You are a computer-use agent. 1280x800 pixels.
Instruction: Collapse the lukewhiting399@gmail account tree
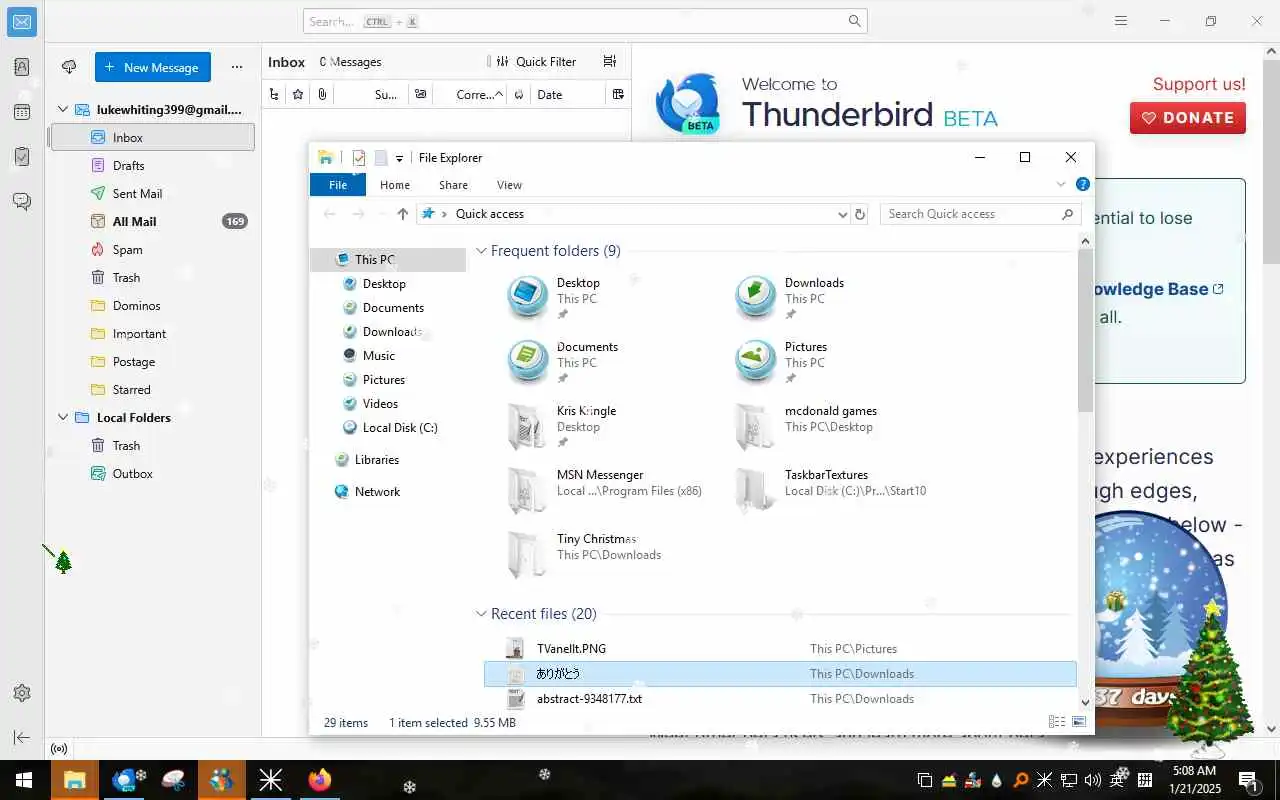click(x=63, y=110)
